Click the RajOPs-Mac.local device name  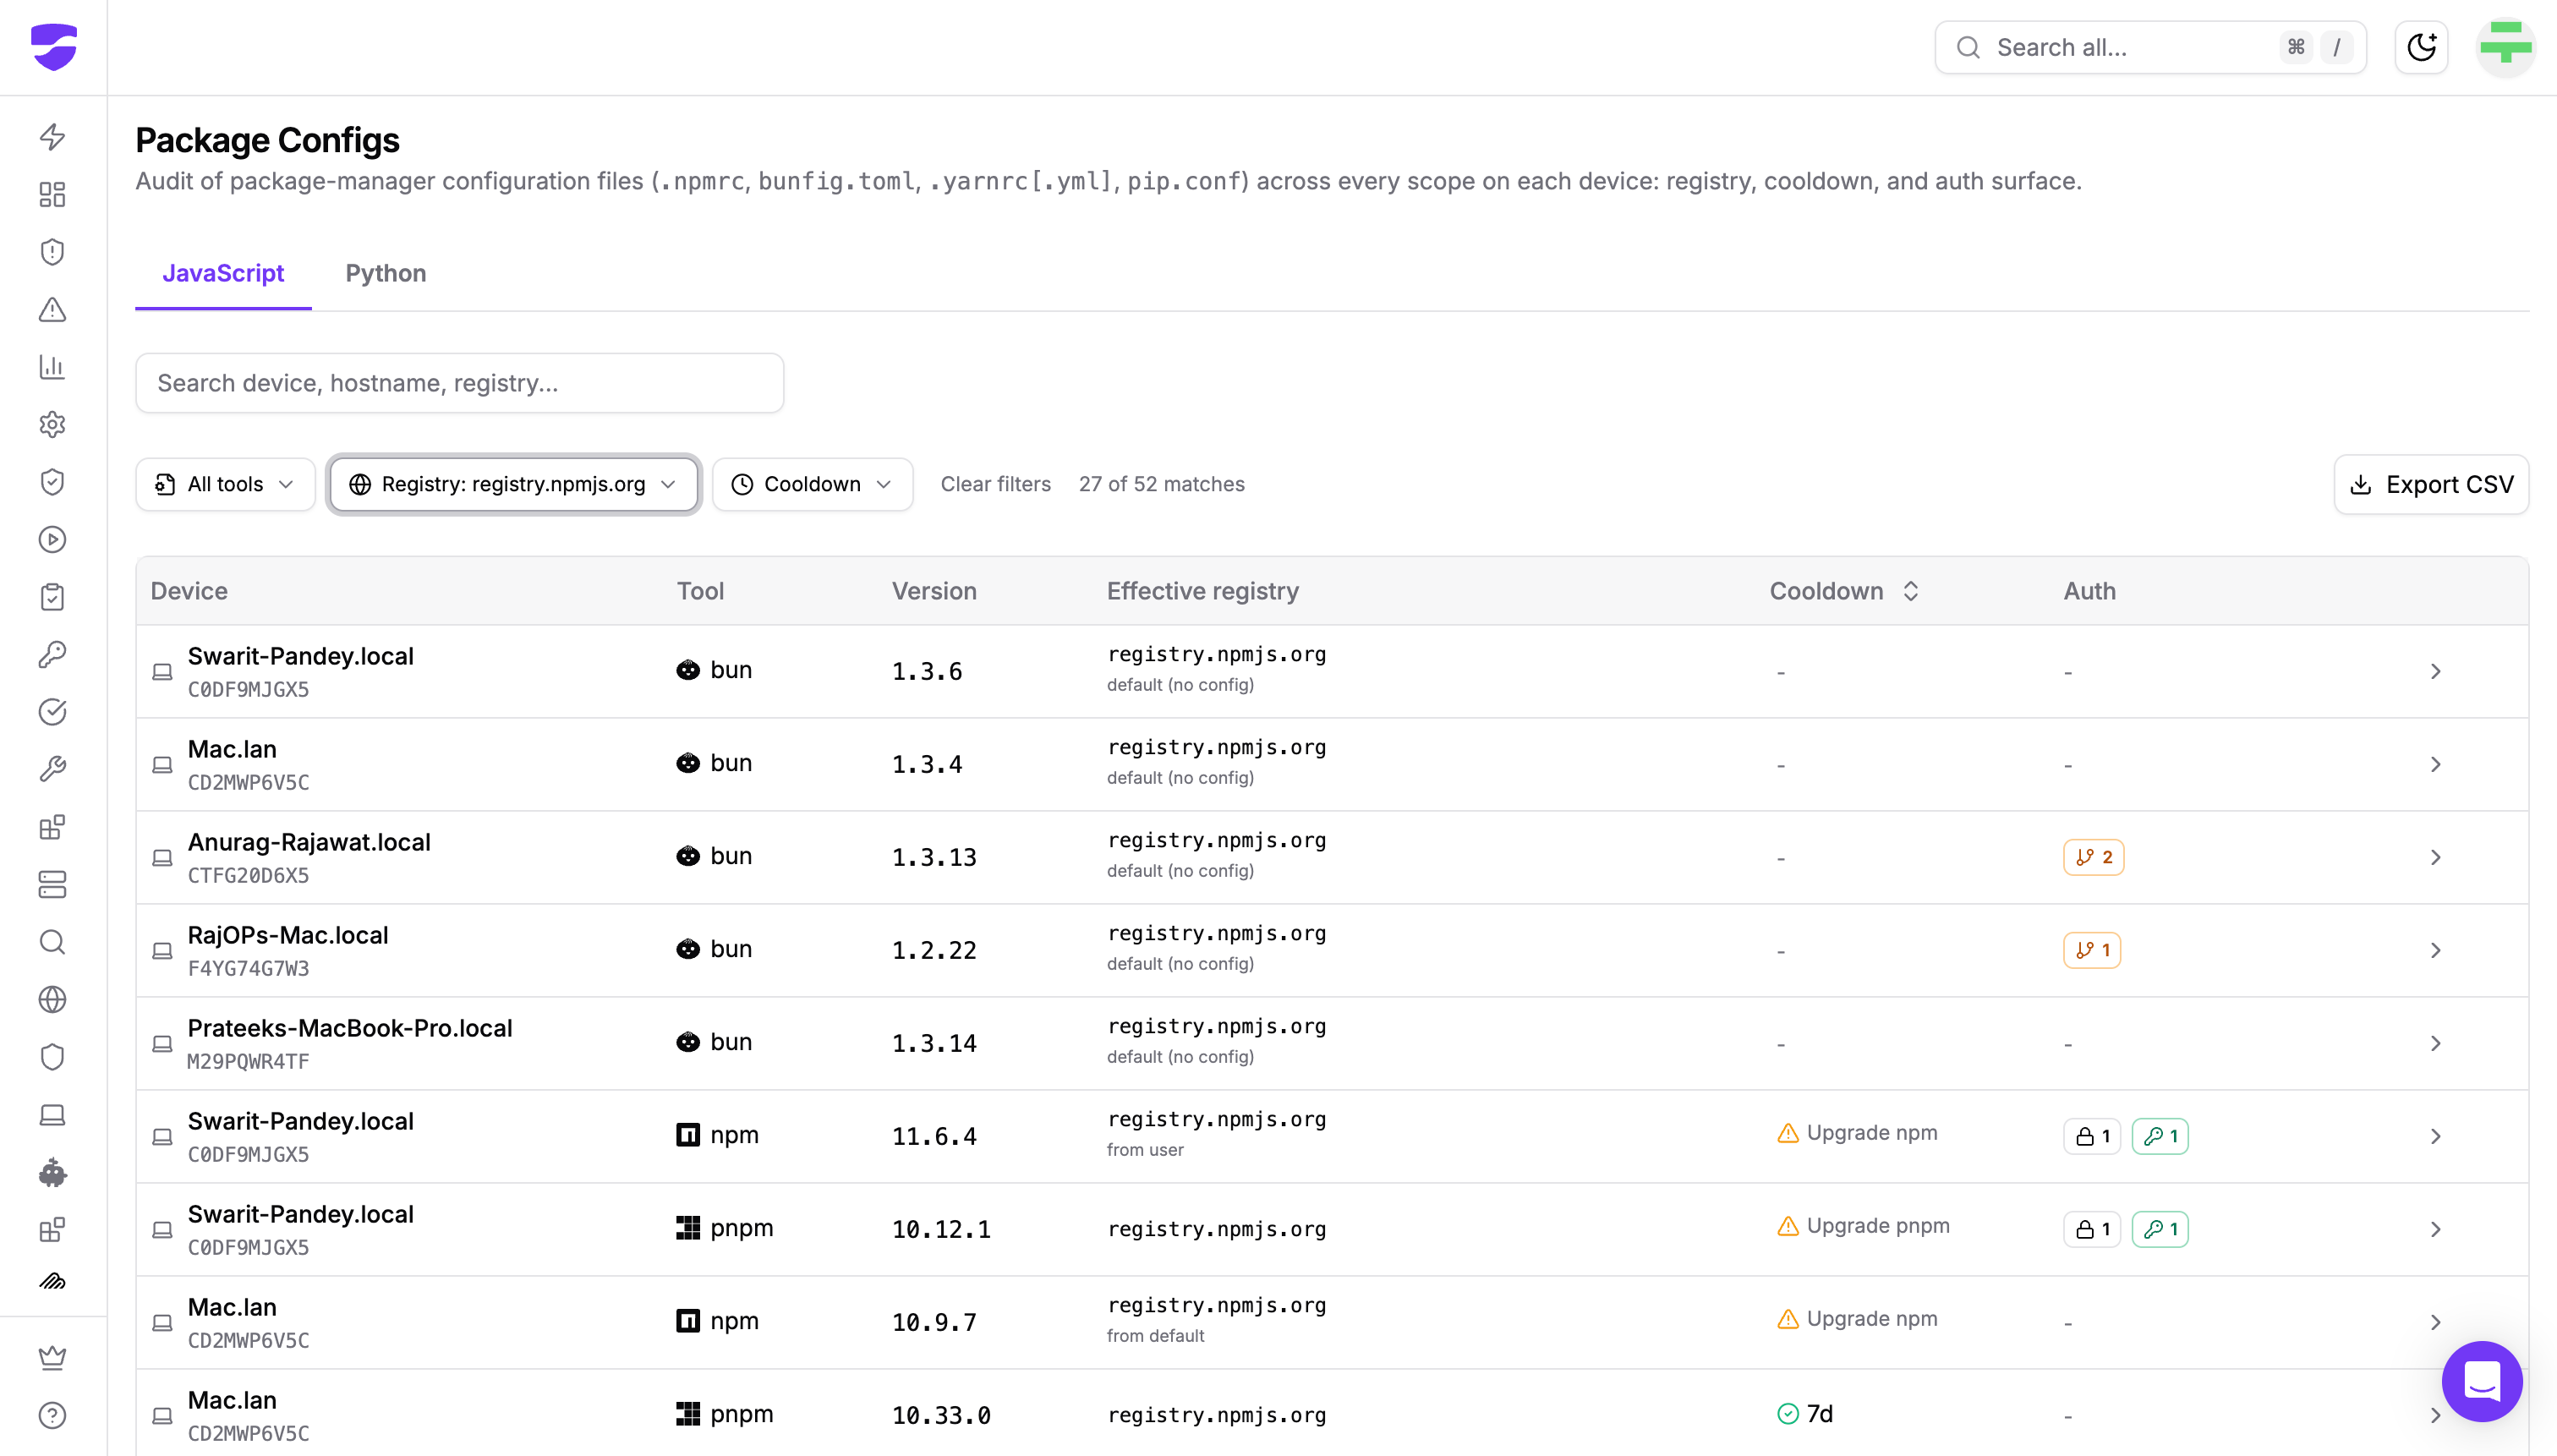288,935
